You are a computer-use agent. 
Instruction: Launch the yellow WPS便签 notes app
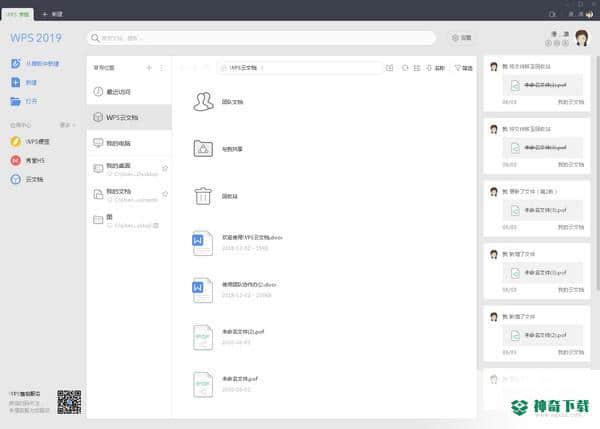coord(16,142)
